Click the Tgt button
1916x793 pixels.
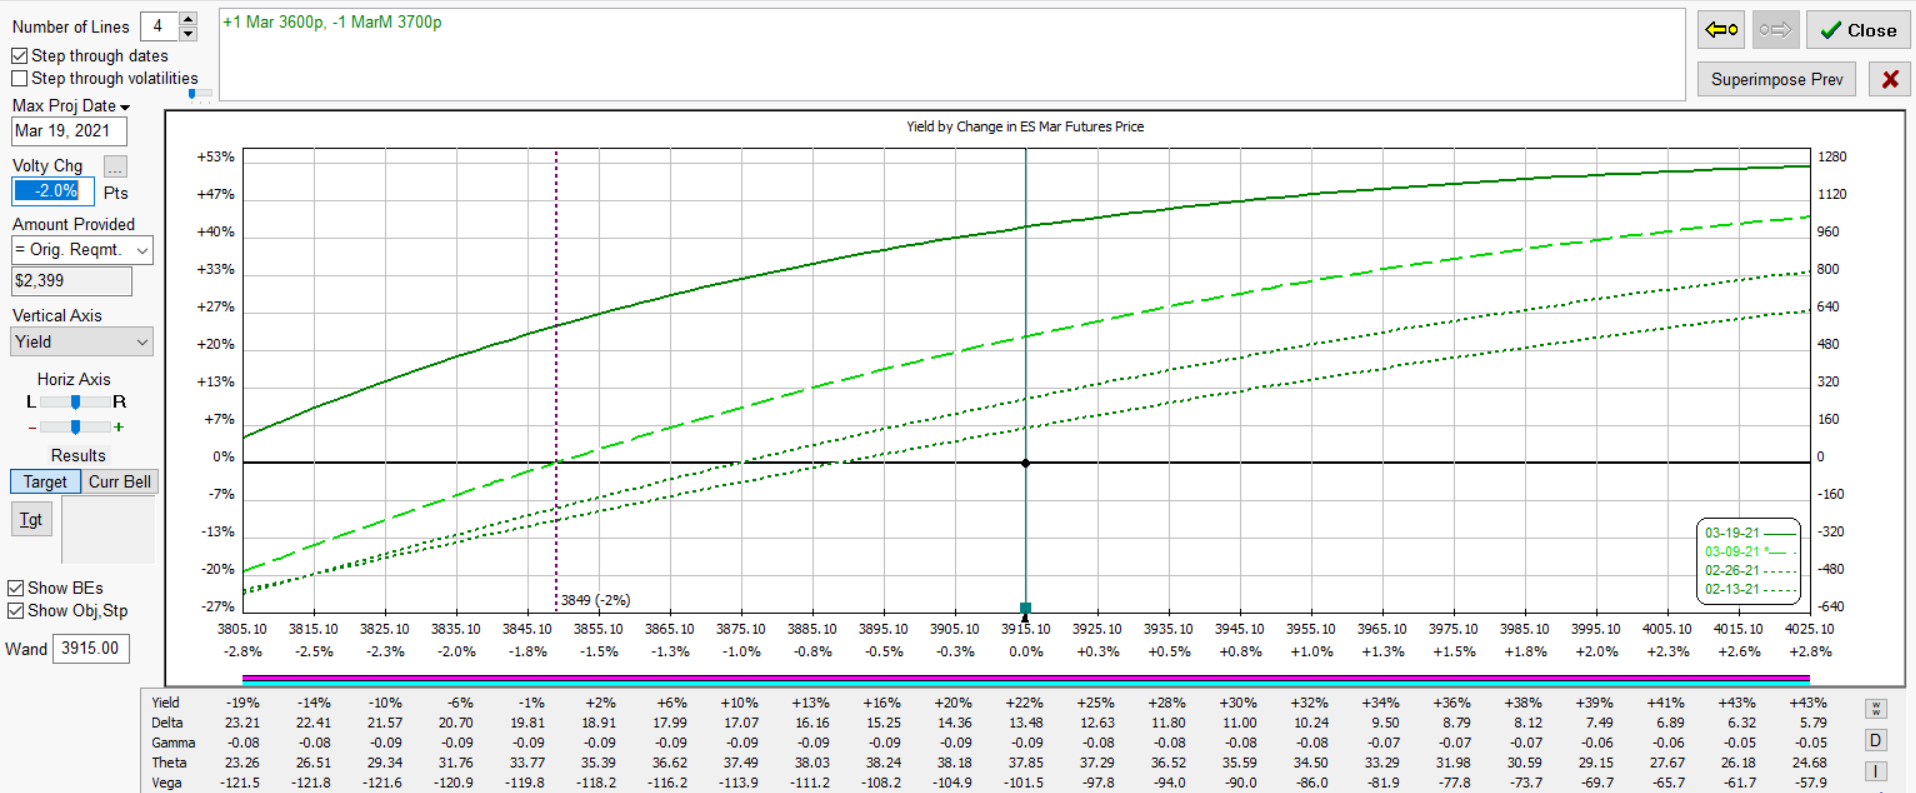point(31,519)
